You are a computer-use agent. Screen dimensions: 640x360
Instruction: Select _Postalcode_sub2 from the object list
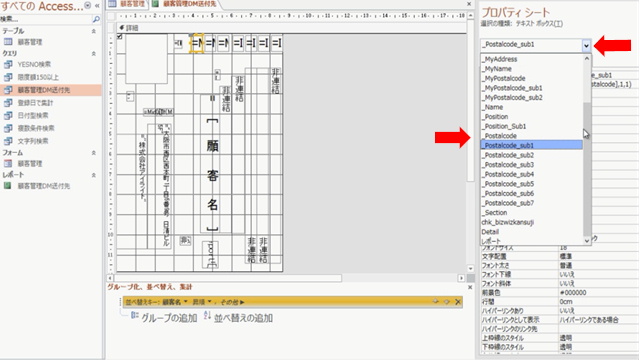[509, 155]
